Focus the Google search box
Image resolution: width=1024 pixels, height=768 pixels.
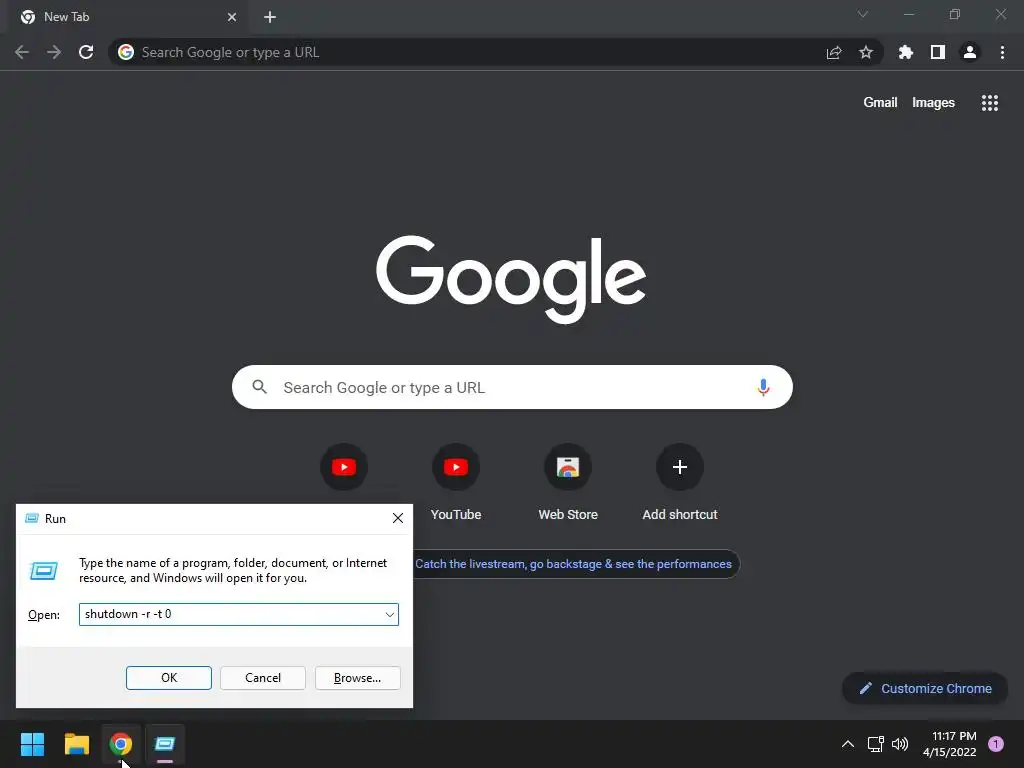512,387
